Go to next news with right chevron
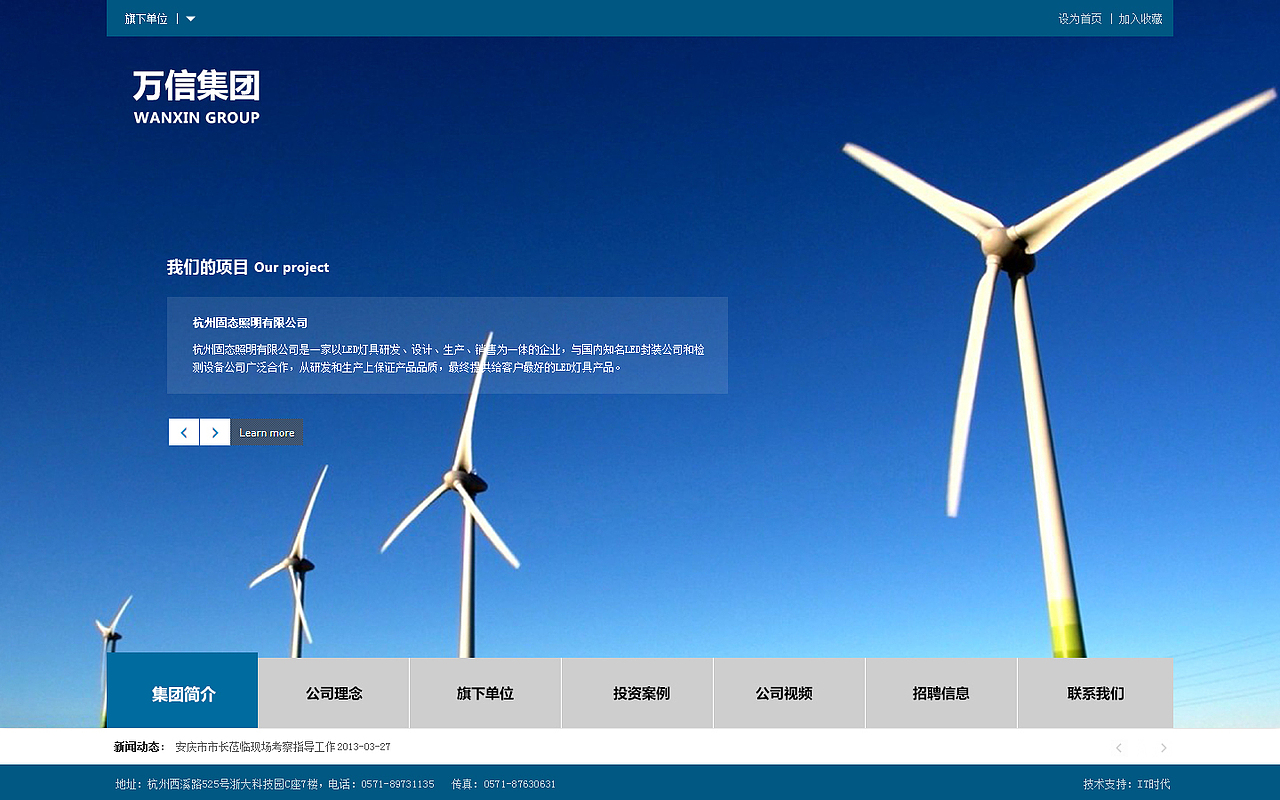Viewport: 1280px width, 800px height. [x=1163, y=748]
